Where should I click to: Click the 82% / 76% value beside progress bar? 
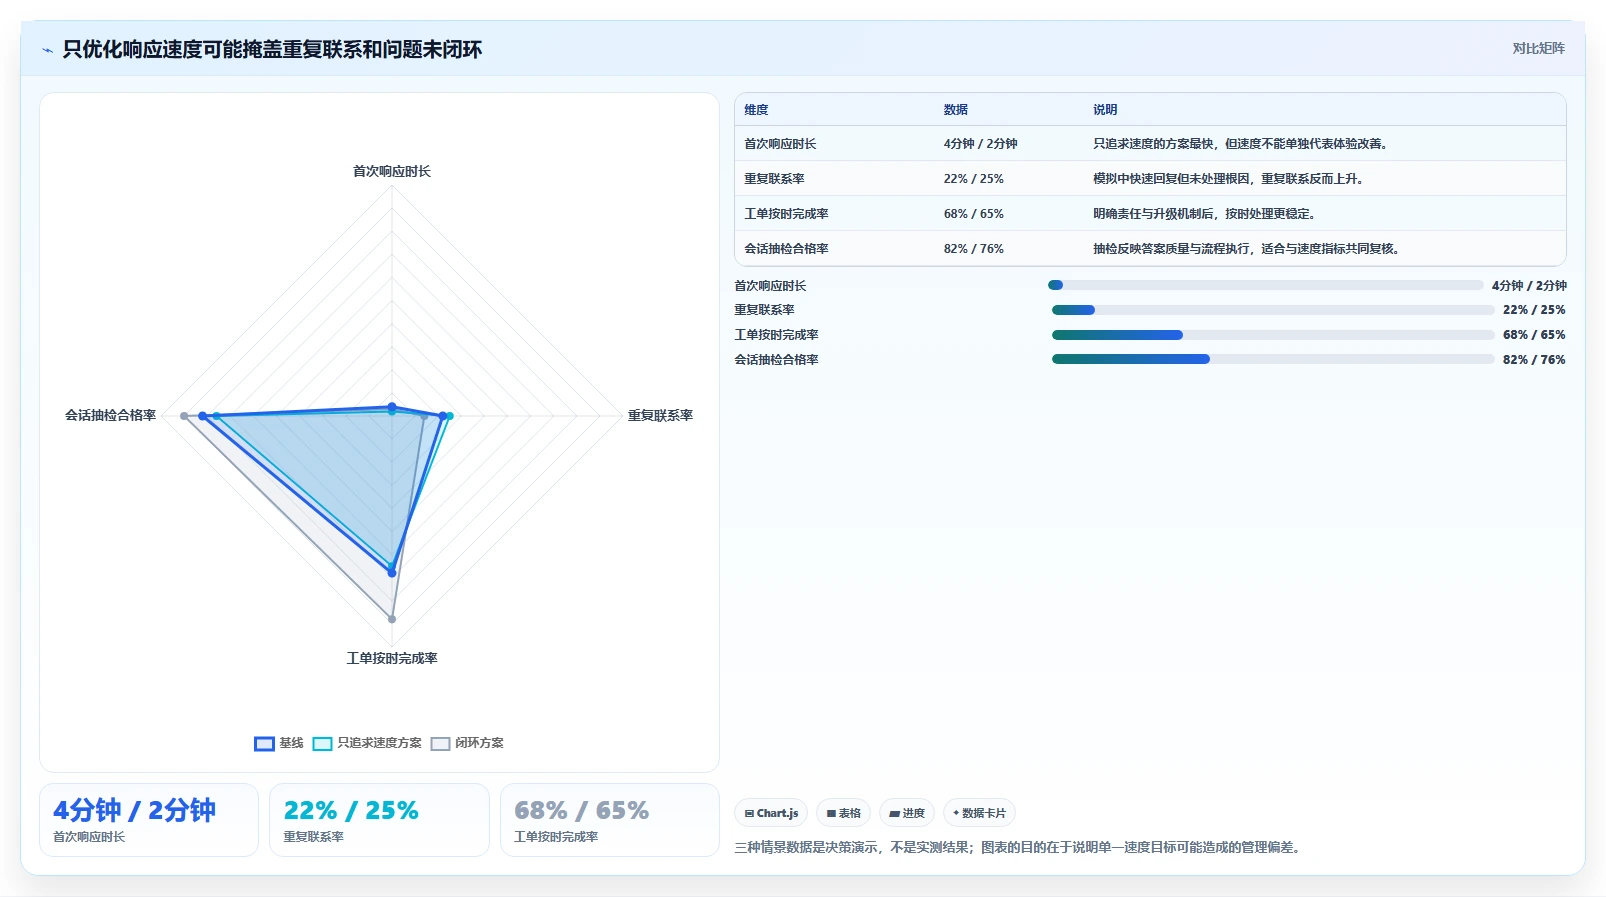point(1534,360)
